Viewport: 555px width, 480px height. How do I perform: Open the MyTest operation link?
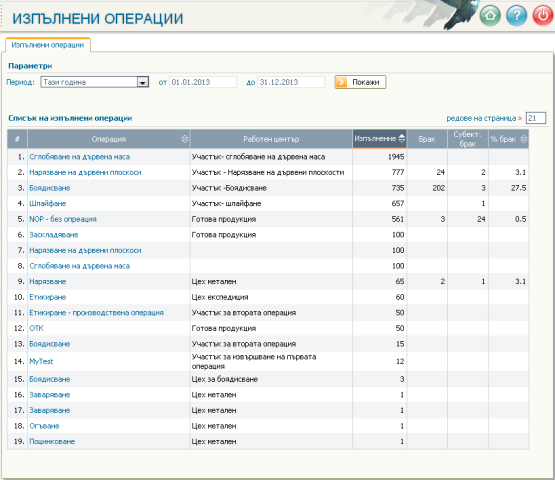pyautogui.click(x=41, y=361)
